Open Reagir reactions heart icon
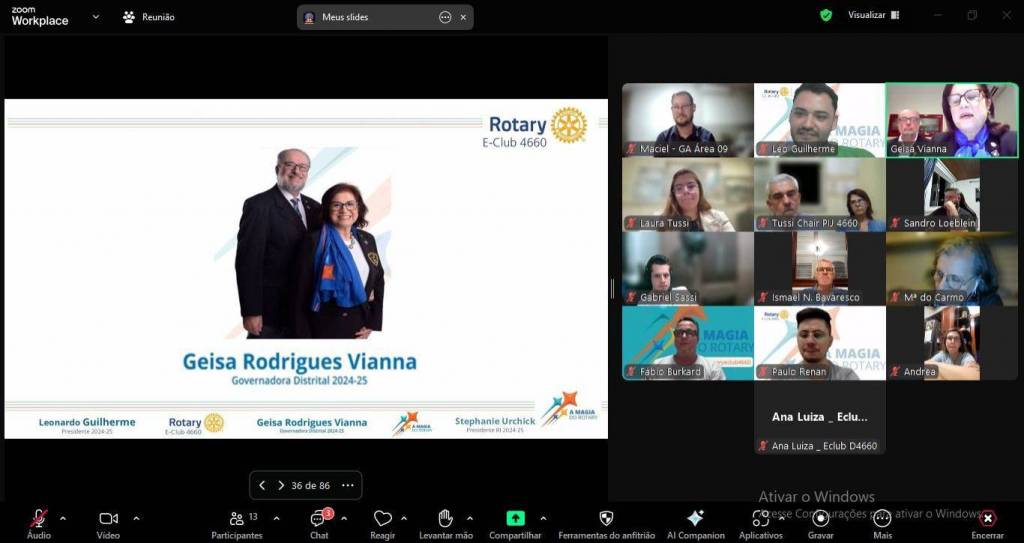This screenshot has height=543, width=1024. coord(382,519)
